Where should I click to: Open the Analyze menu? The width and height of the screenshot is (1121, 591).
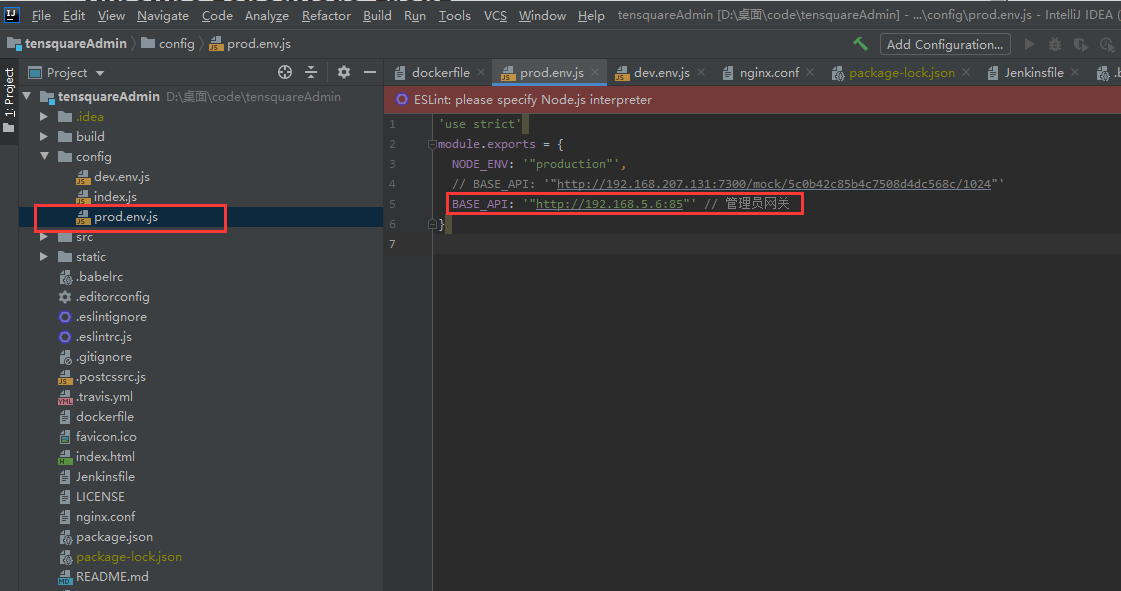coord(267,15)
